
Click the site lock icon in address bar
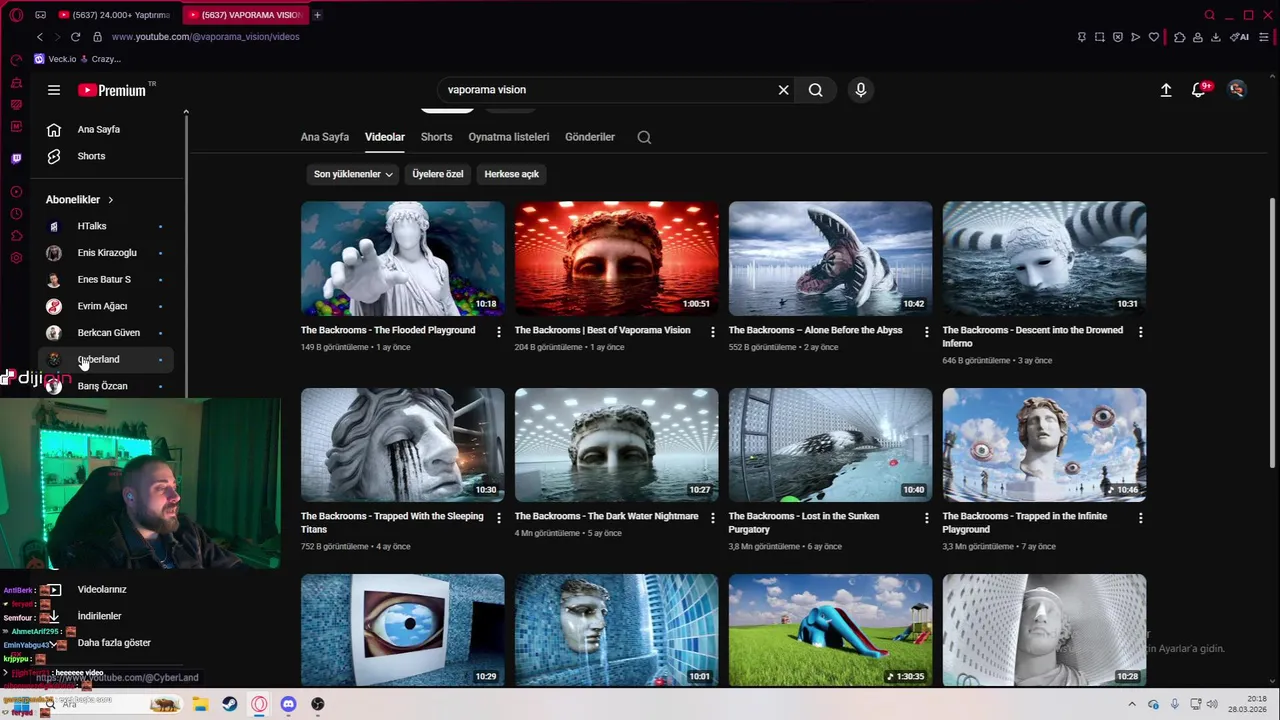tap(97, 37)
